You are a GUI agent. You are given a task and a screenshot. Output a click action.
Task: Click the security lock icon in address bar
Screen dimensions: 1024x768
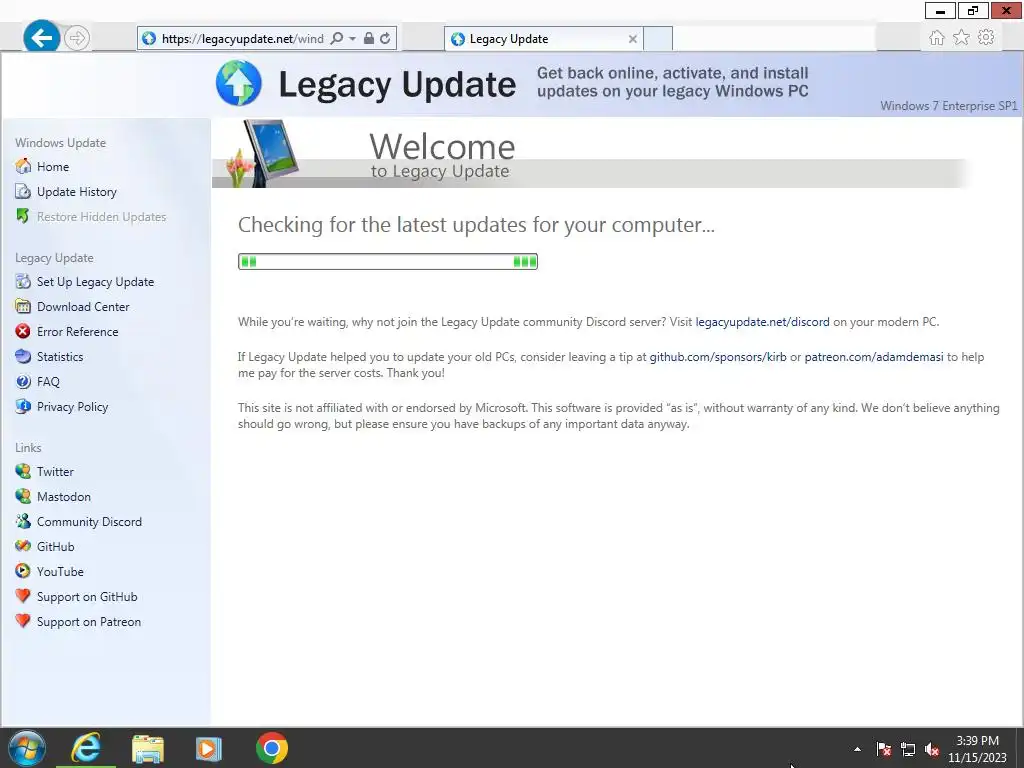tap(369, 39)
